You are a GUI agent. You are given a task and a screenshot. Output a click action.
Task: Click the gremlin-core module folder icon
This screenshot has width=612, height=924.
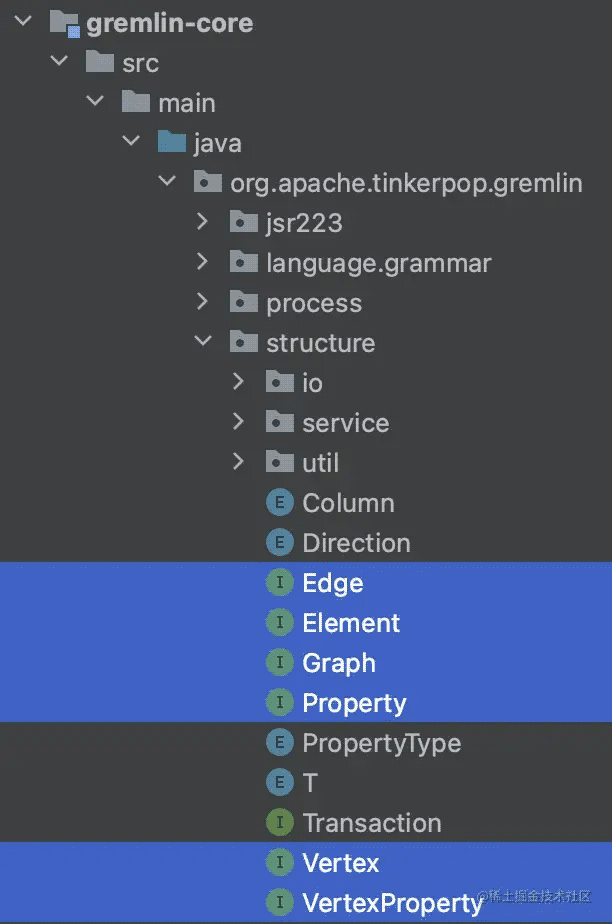[x=64, y=22]
